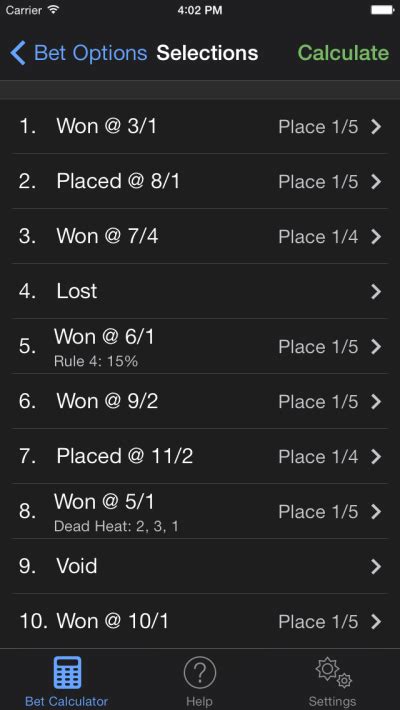Open selection 6 Won @ 9/2

pyautogui.click(x=200, y=401)
